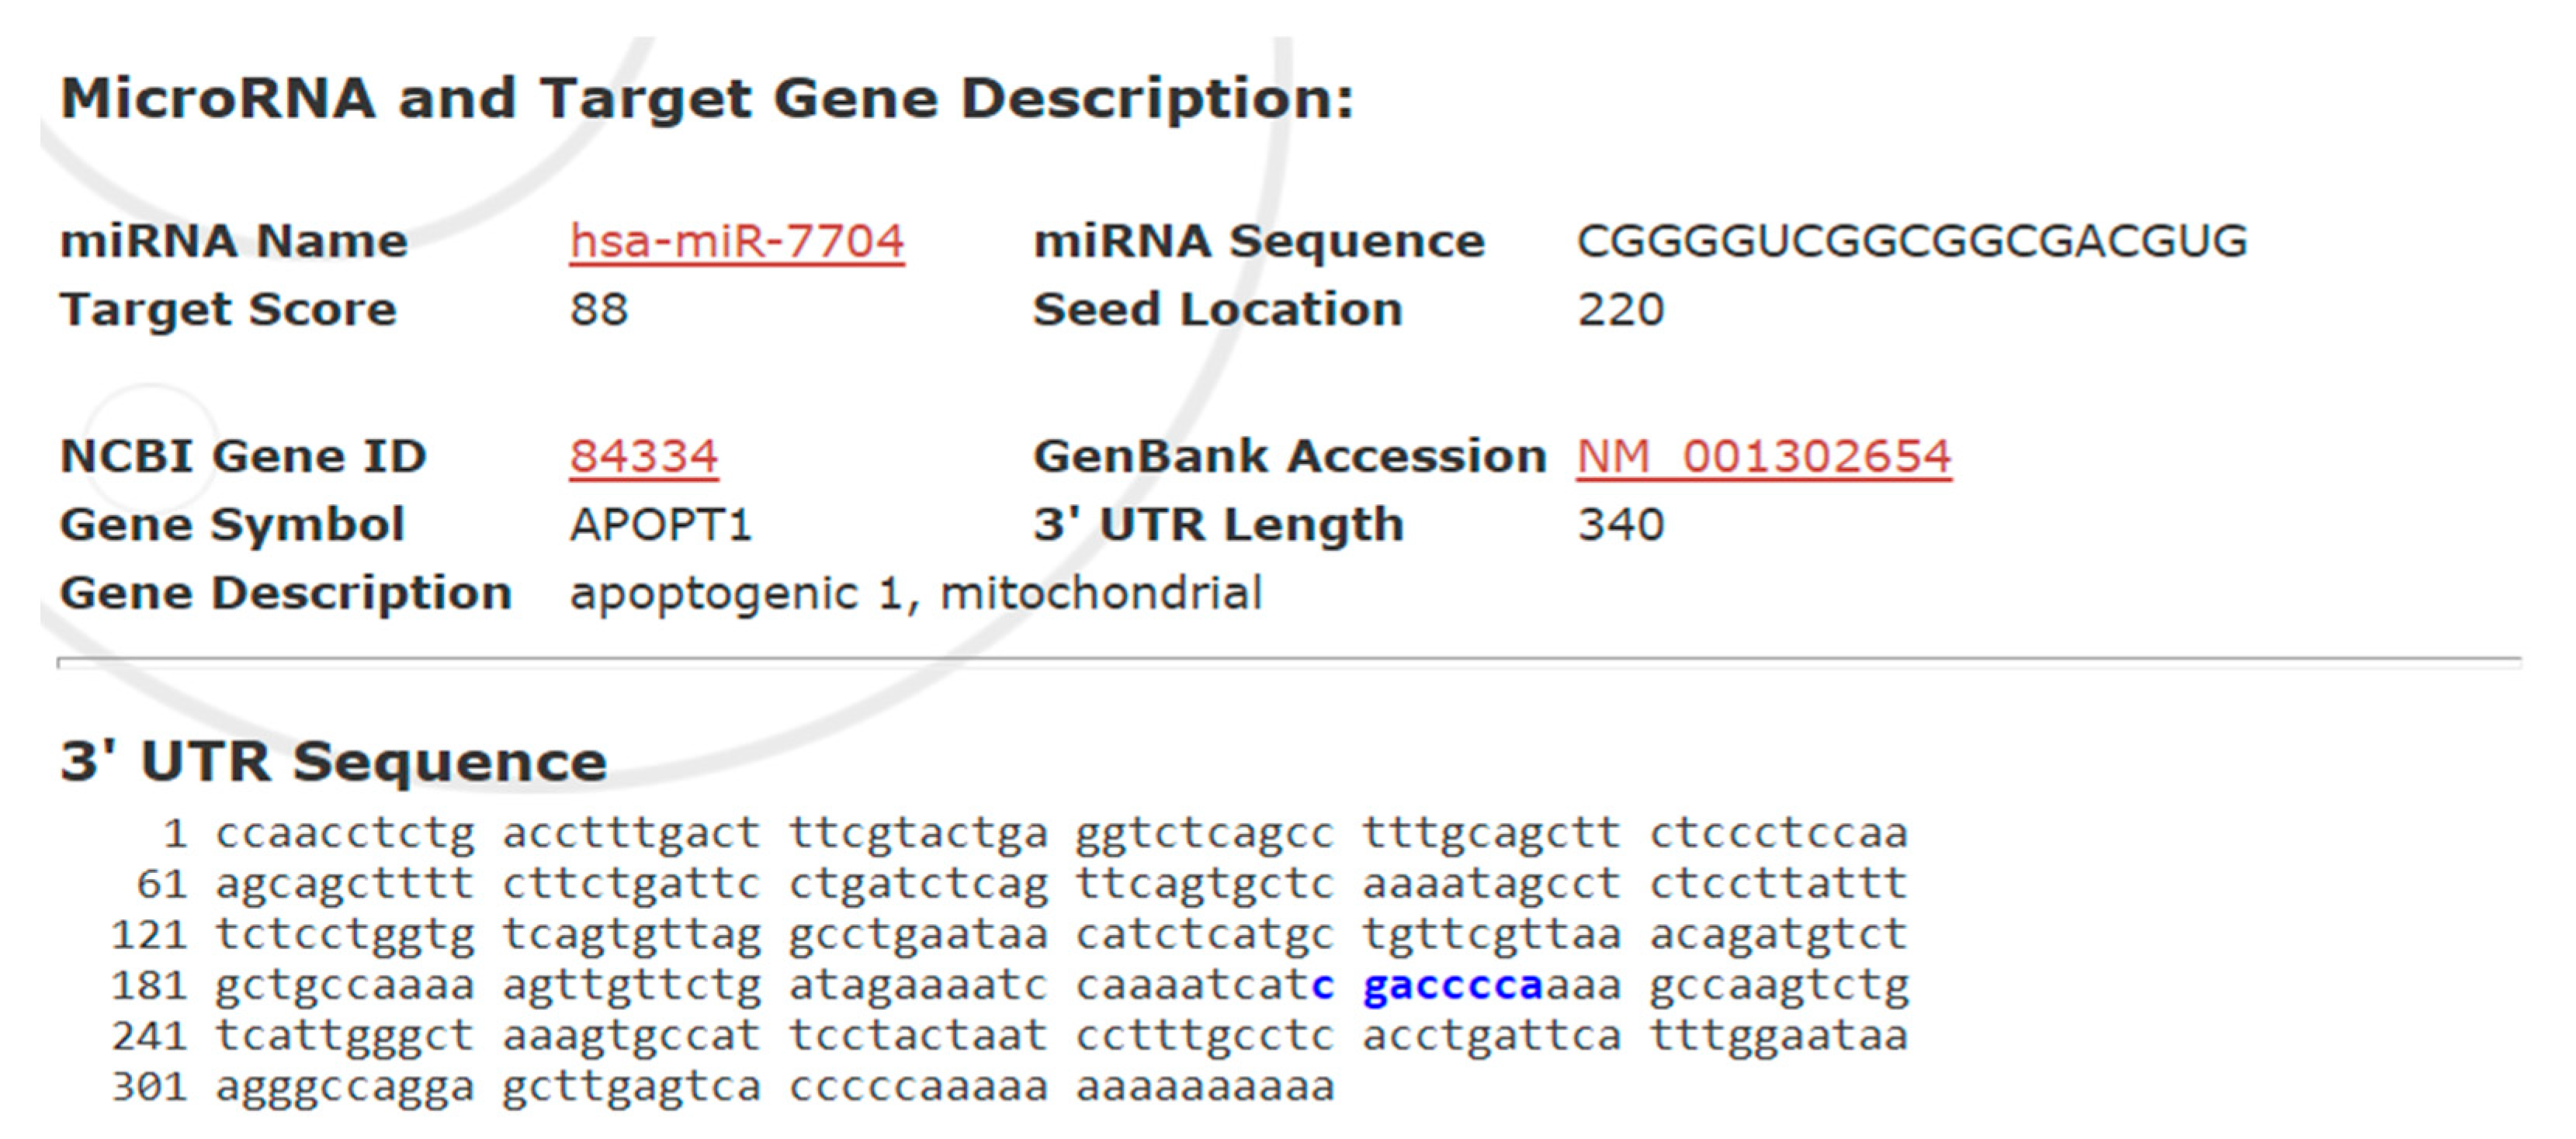Click sequence line number 61
The height and width of the screenshot is (1139, 2576).
click(161, 885)
